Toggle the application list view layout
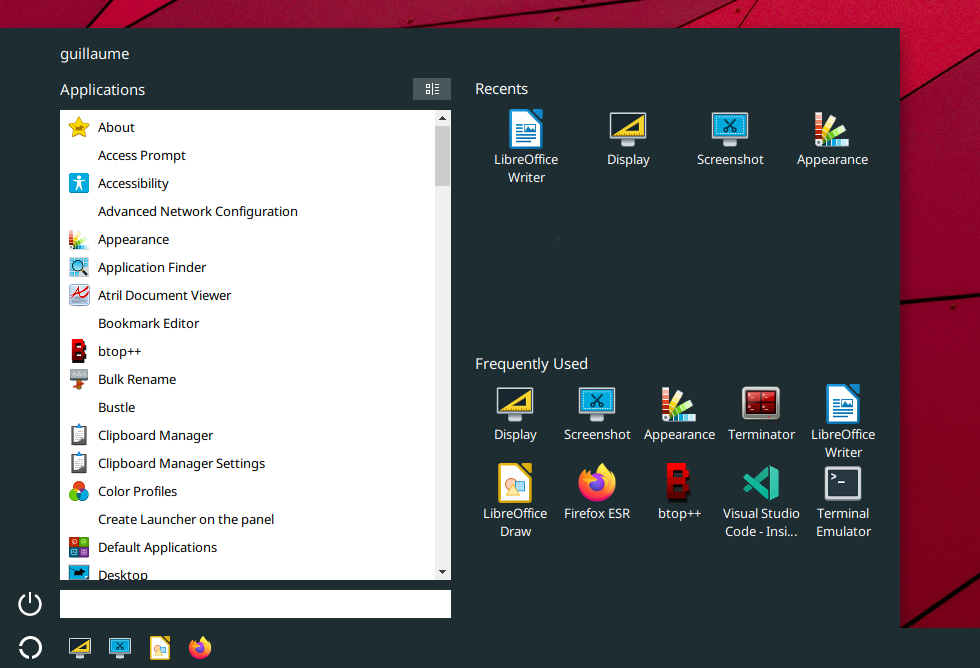Screen dimensions: 980x668 pyautogui.click(x=431, y=89)
